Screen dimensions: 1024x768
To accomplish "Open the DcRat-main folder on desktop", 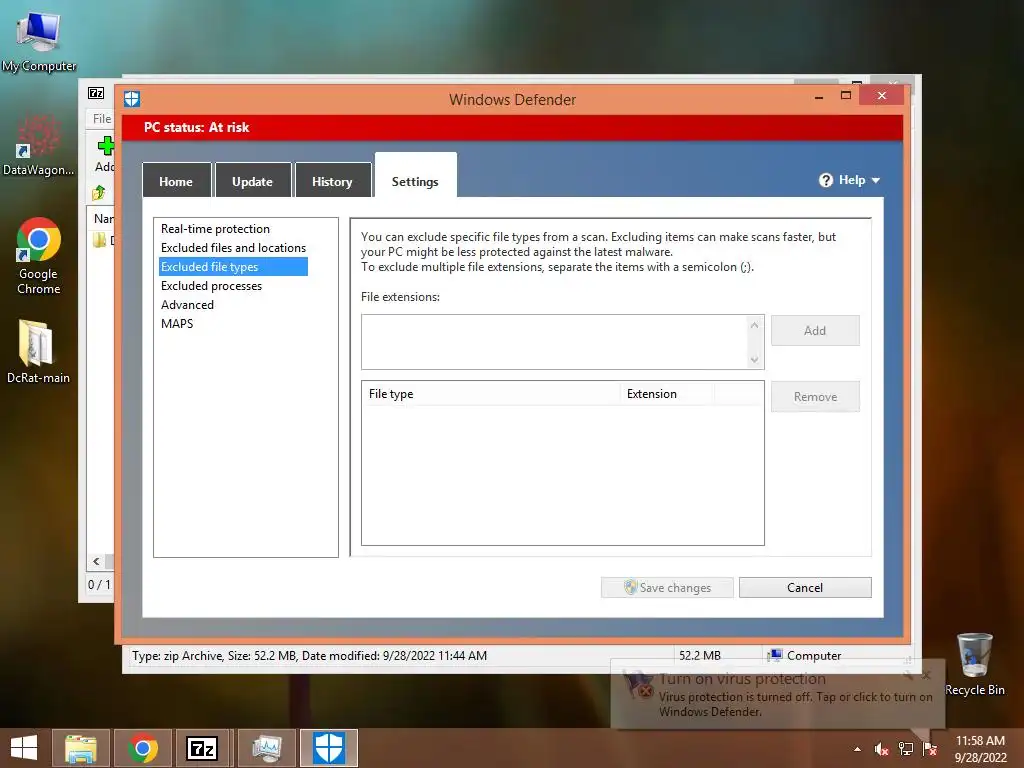I will tap(38, 351).
